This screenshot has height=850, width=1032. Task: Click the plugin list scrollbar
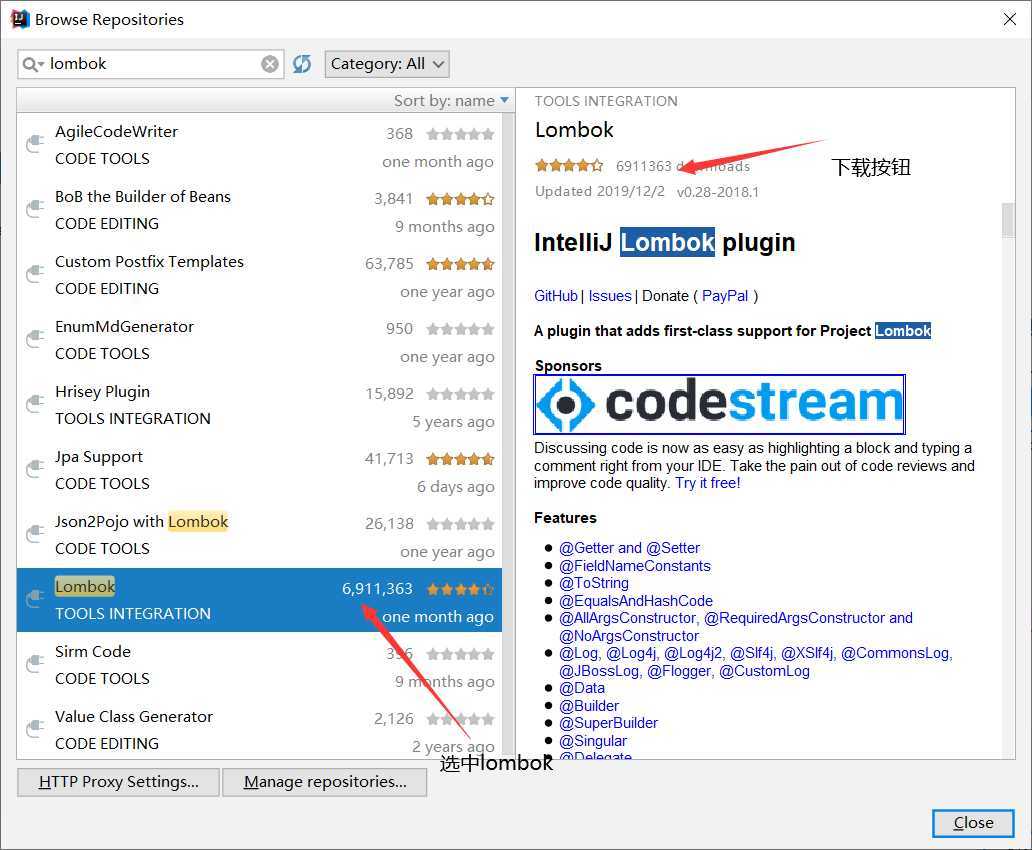click(x=508, y=435)
